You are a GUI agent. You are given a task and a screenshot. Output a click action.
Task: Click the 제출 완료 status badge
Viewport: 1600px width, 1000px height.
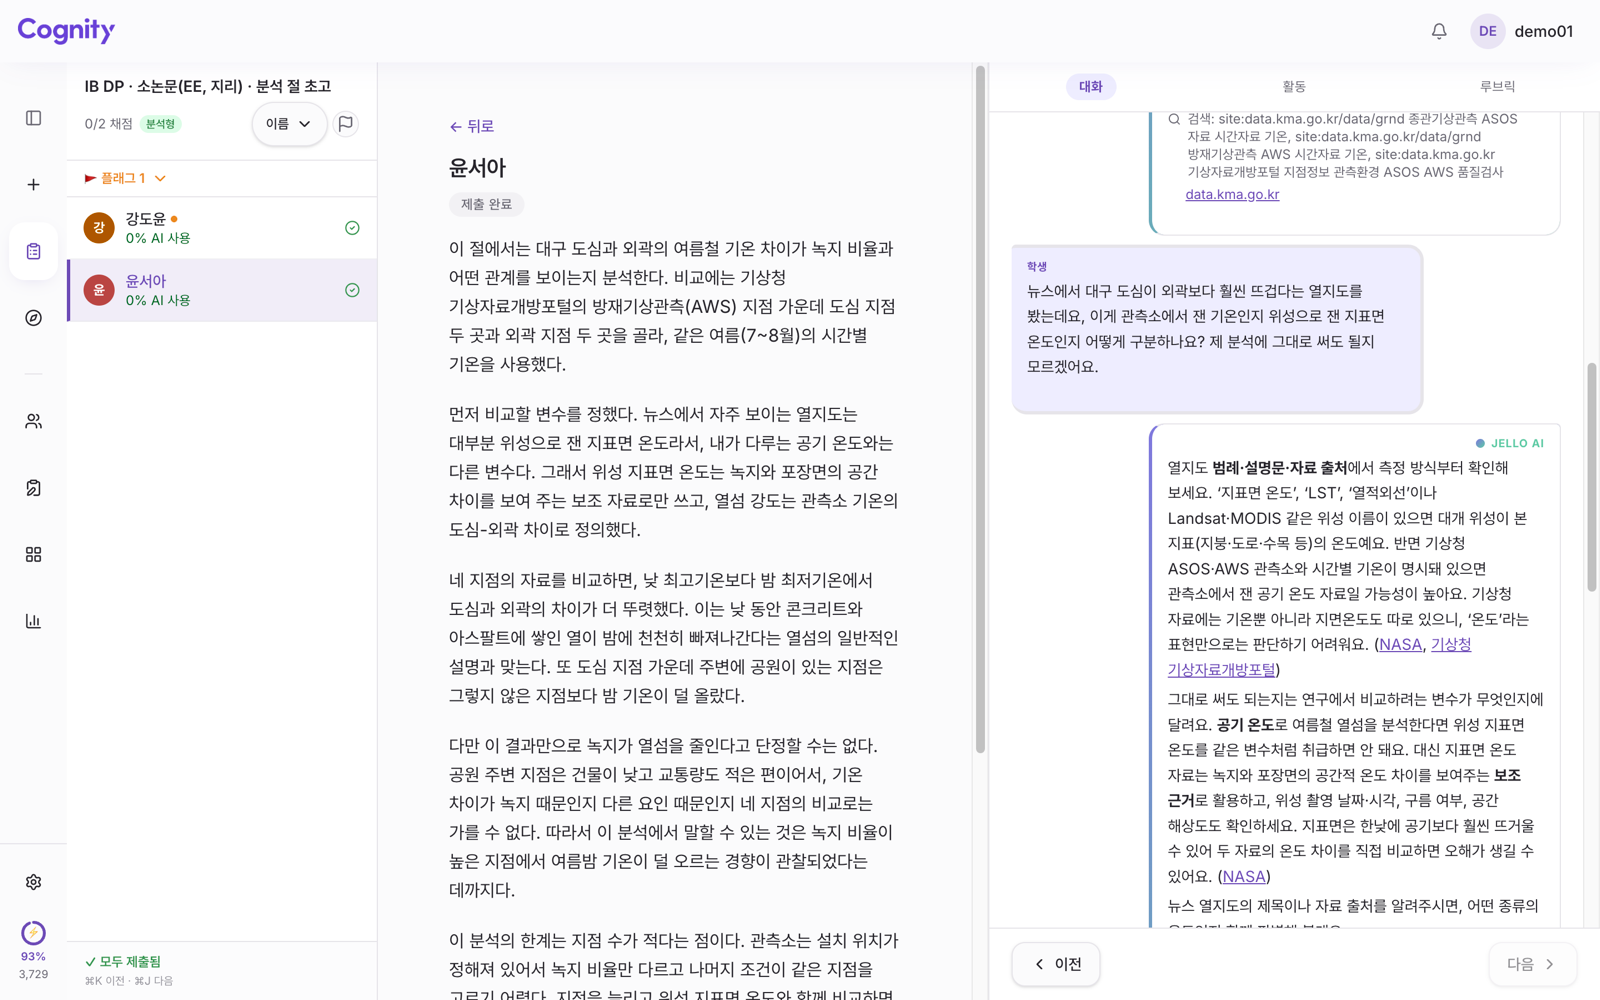tap(486, 204)
